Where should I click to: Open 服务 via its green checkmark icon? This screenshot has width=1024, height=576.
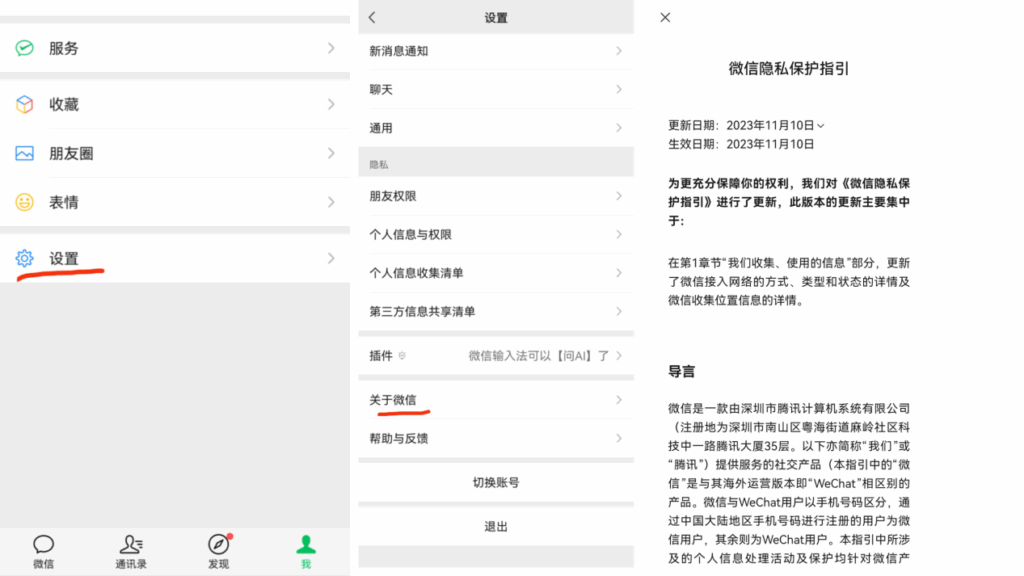tap(23, 47)
